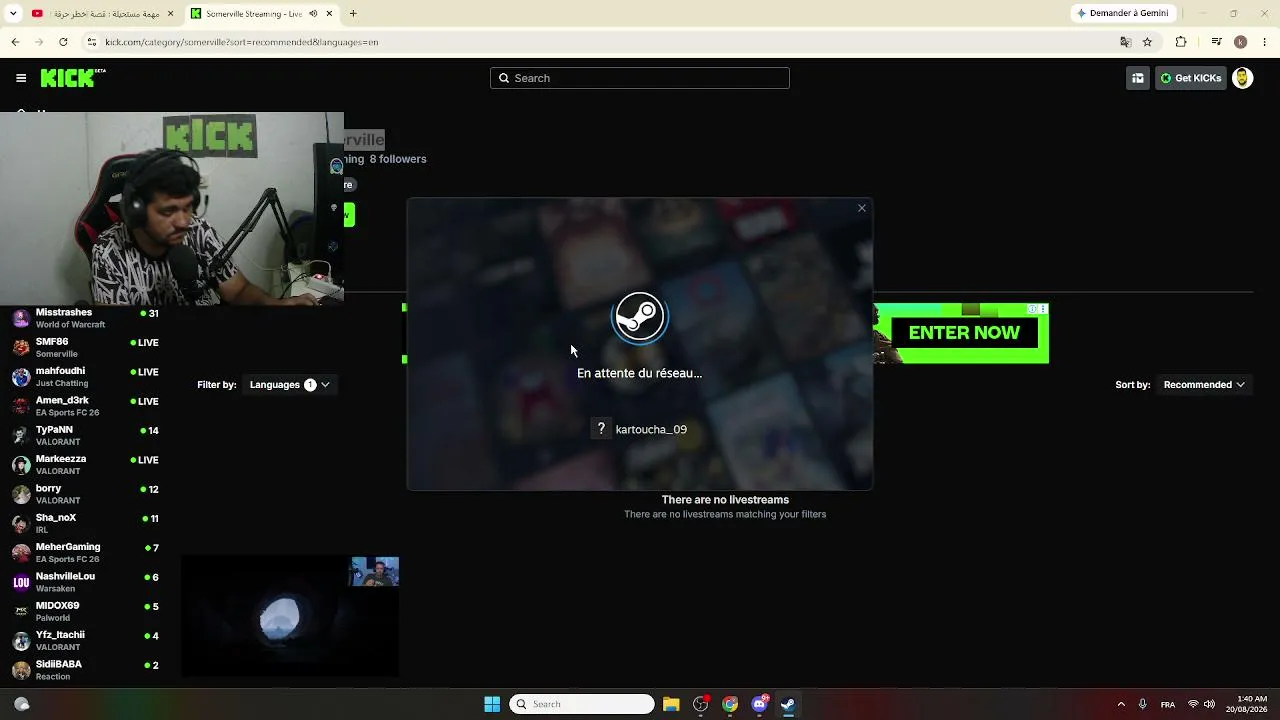Close the Somerville Streaming tab
The width and height of the screenshot is (1280, 720).
coord(329,14)
